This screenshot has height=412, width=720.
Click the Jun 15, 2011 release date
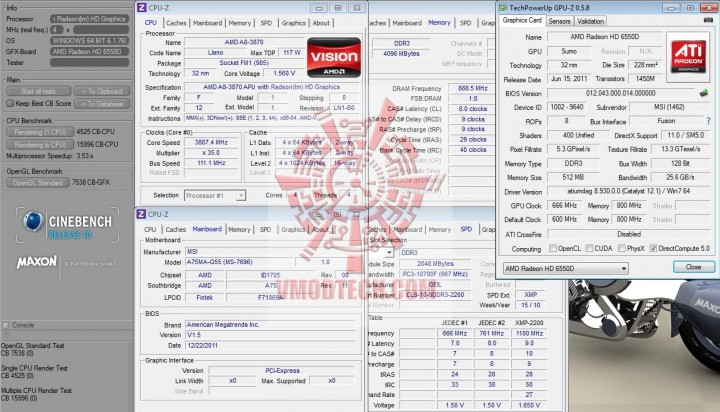coord(569,79)
